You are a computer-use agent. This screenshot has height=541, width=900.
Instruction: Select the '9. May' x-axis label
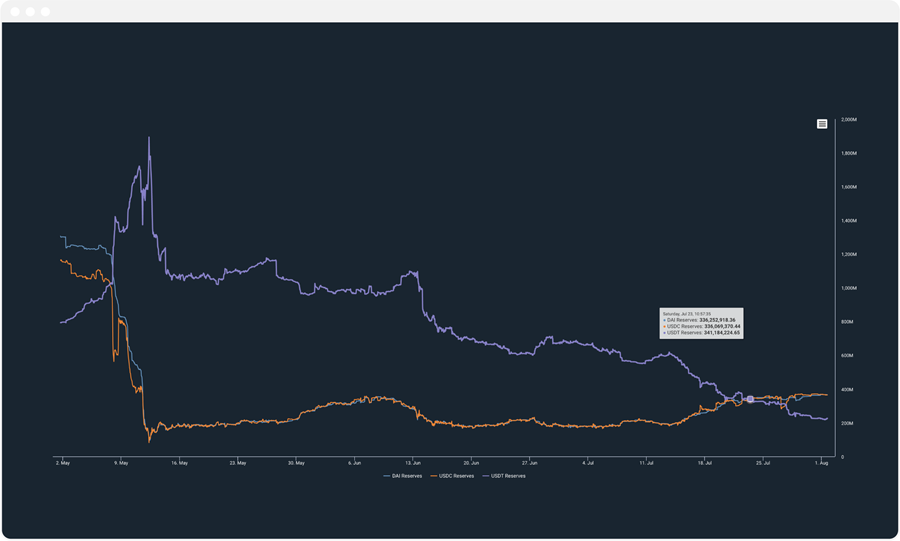pos(121,463)
